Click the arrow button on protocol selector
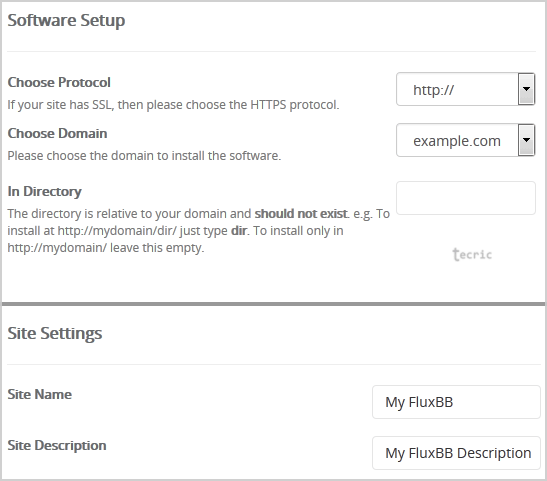The height and width of the screenshot is (481, 547). click(526, 89)
